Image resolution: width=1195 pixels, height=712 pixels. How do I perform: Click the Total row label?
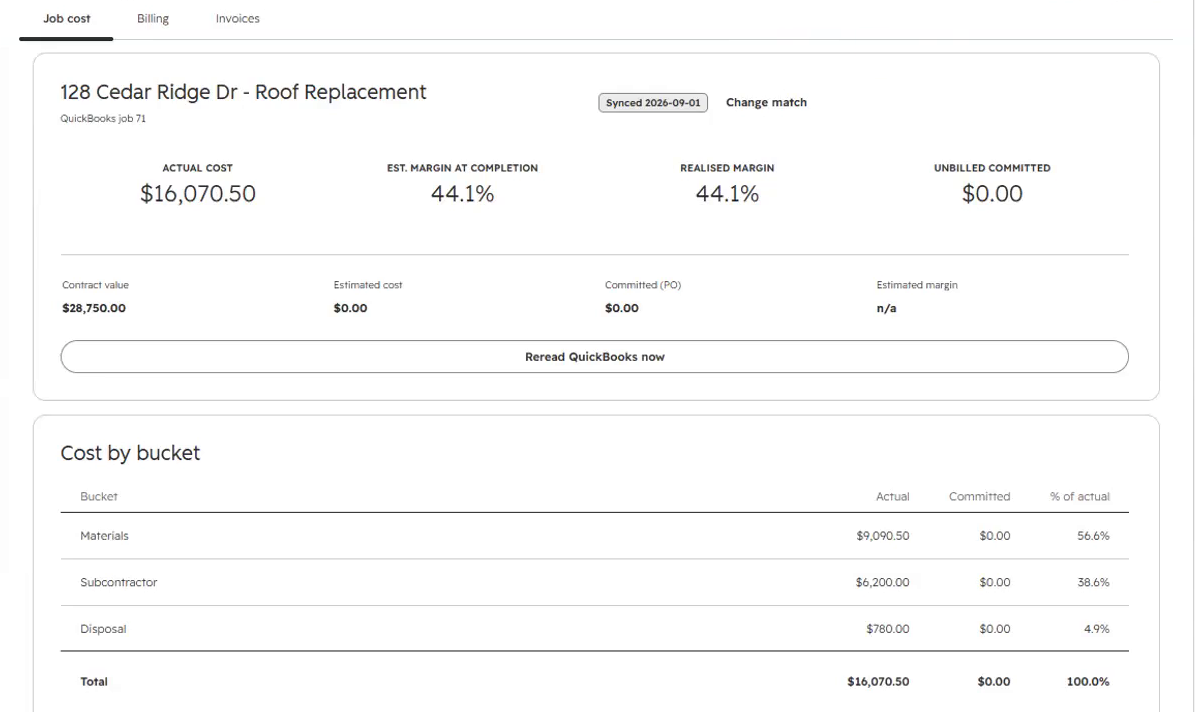pos(94,682)
